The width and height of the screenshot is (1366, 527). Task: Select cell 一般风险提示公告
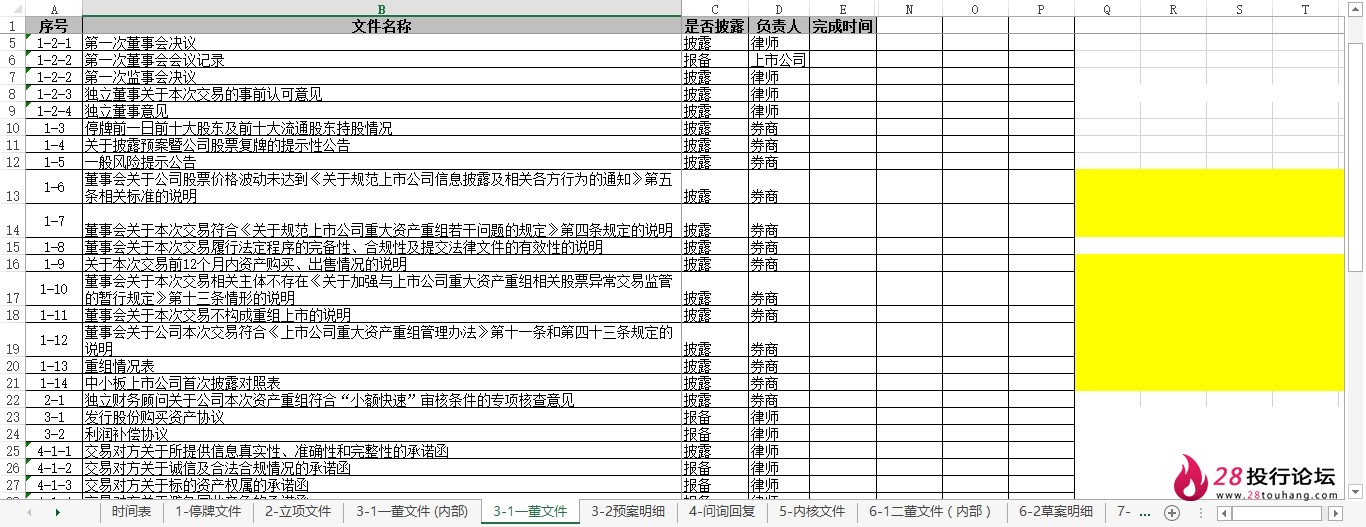pyautogui.click(x=382, y=162)
